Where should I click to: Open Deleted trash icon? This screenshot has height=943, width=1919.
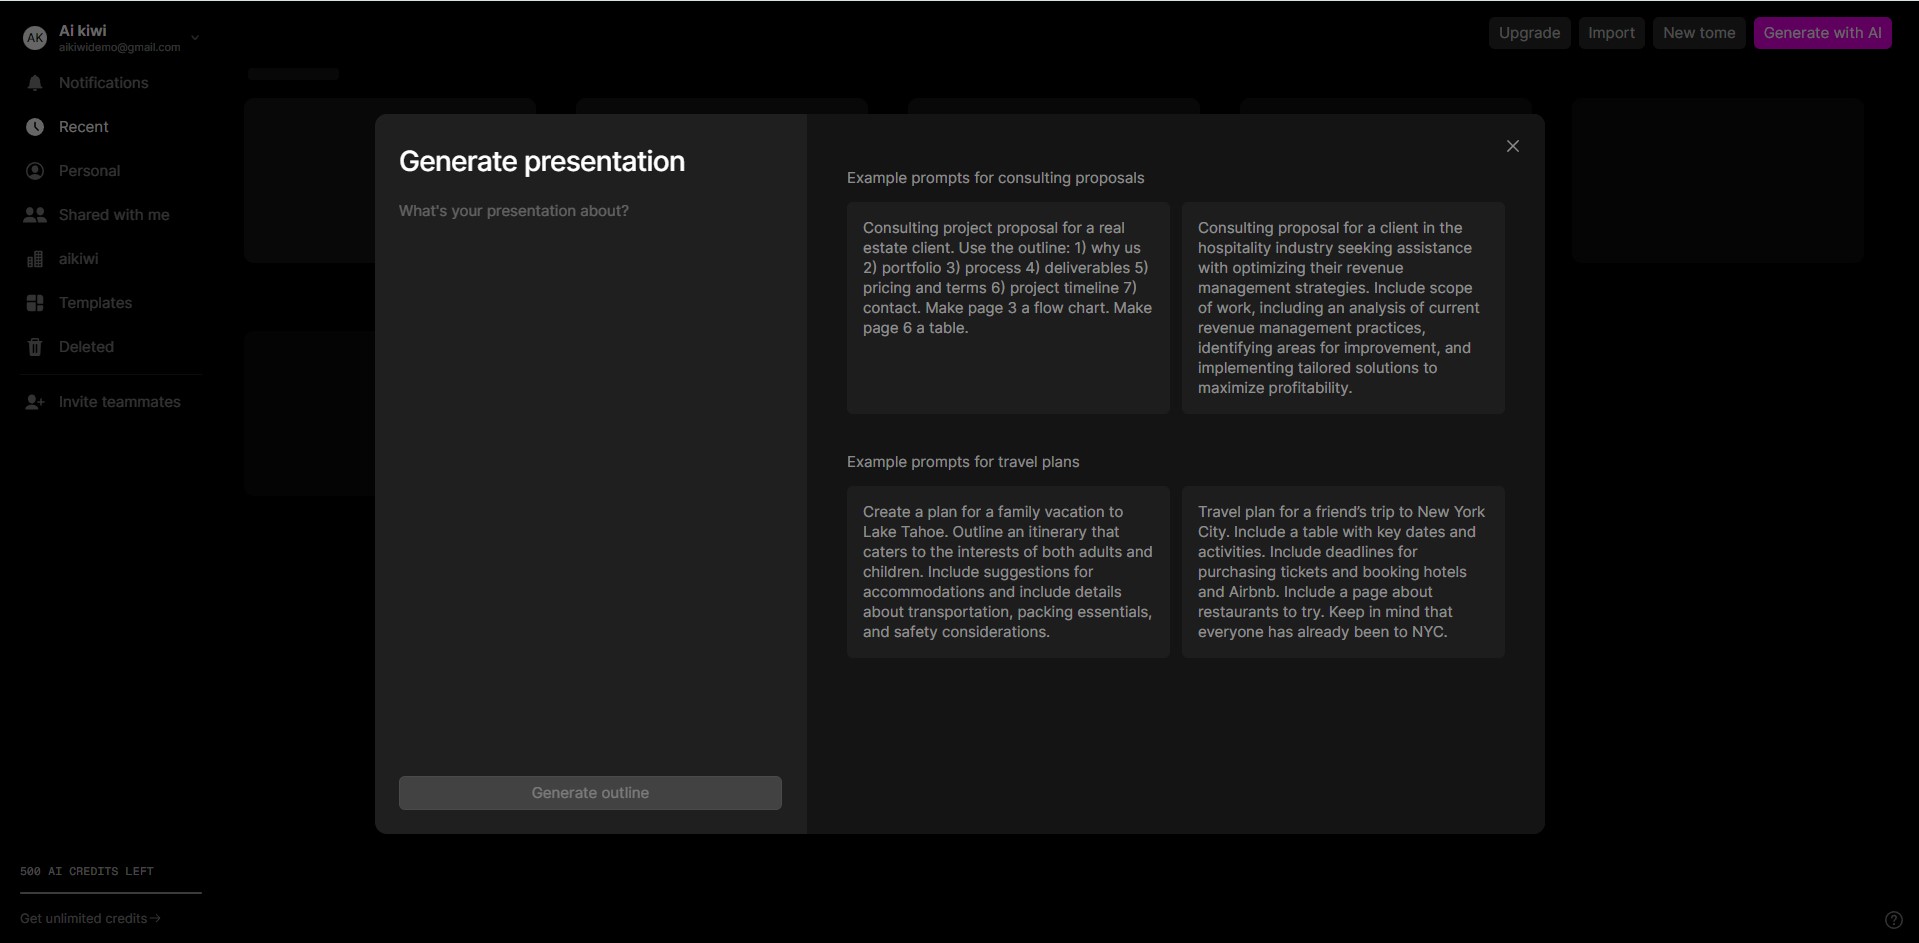(35, 347)
